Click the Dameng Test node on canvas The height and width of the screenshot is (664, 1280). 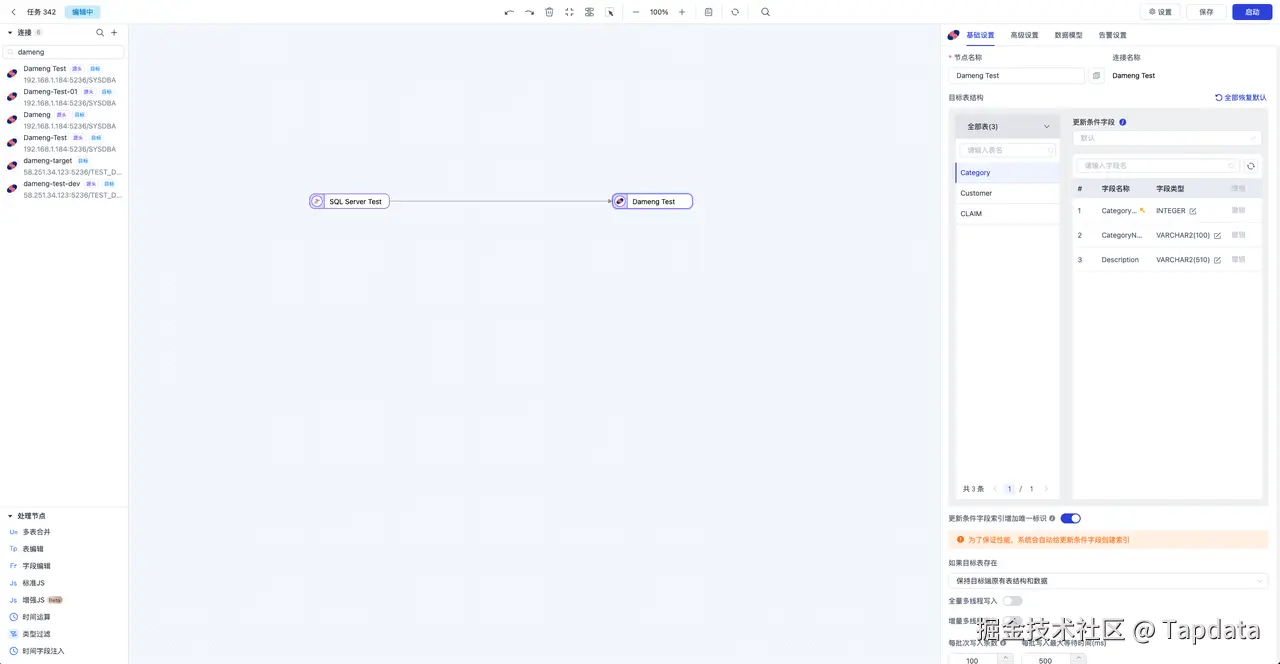(652, 201)
